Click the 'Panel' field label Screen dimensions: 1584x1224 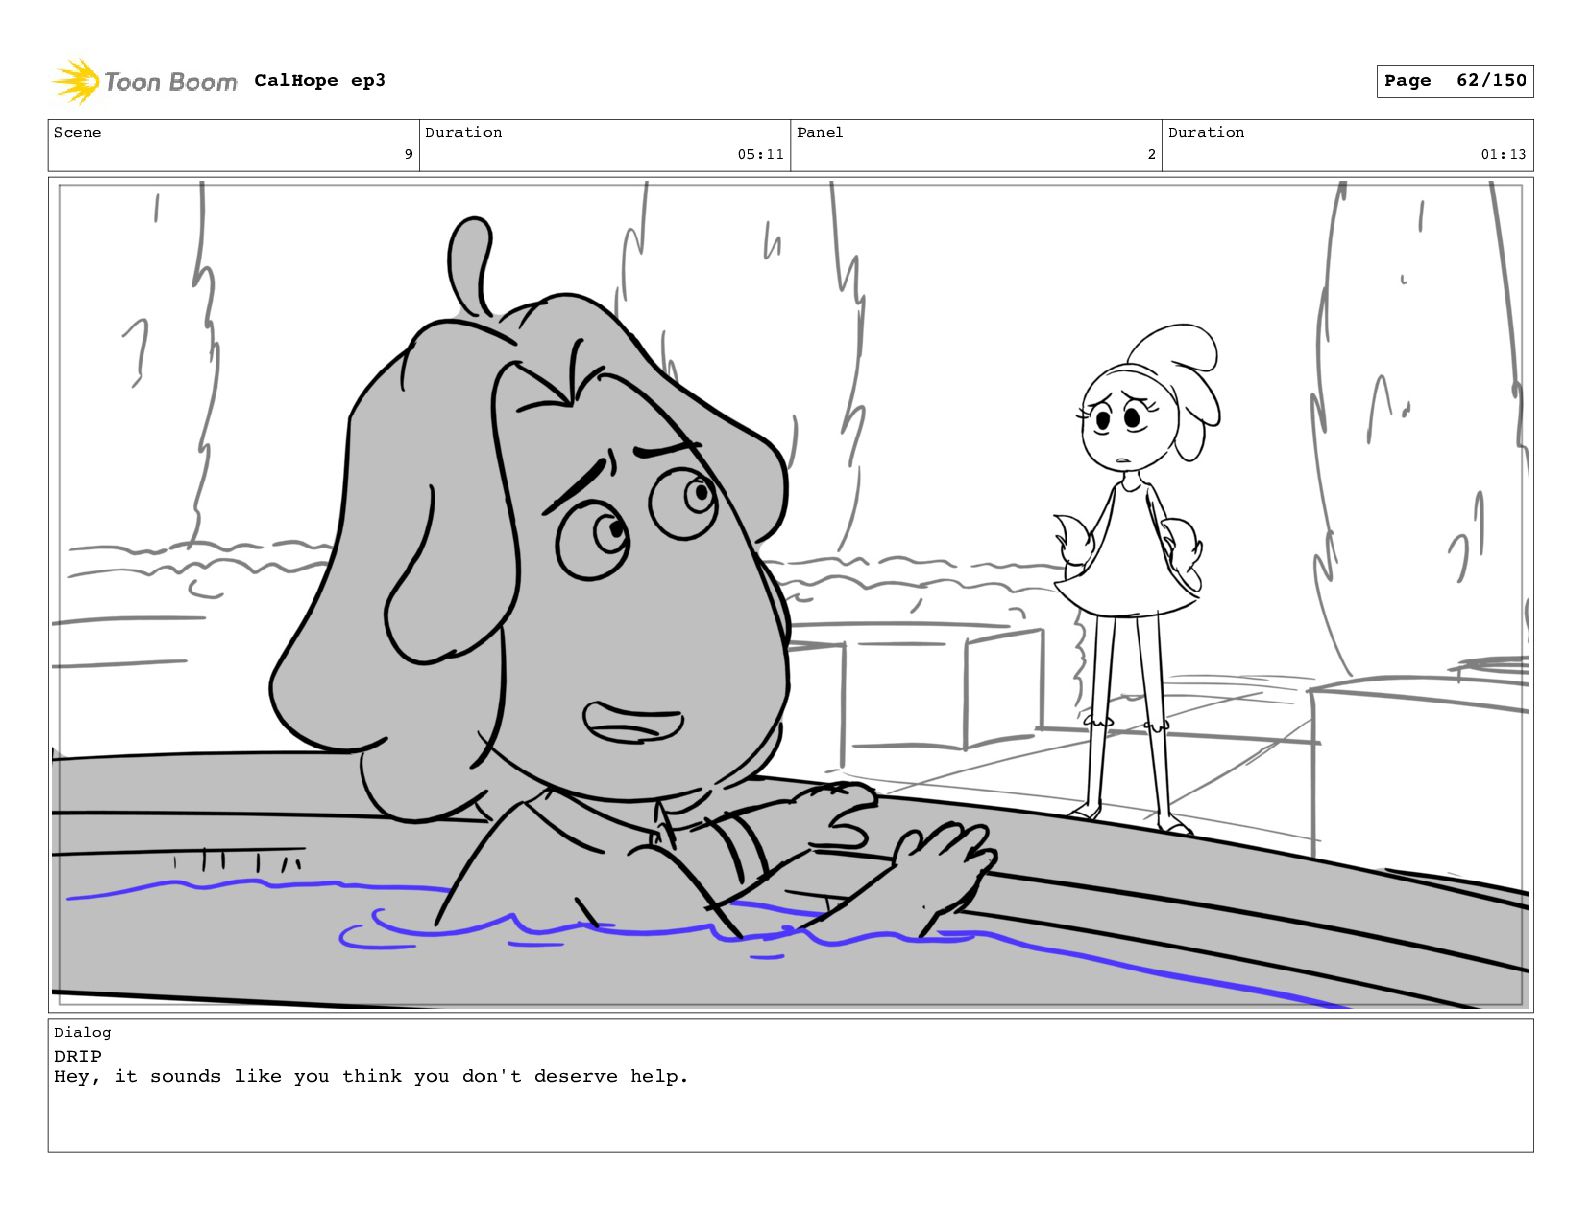[820, 132]
